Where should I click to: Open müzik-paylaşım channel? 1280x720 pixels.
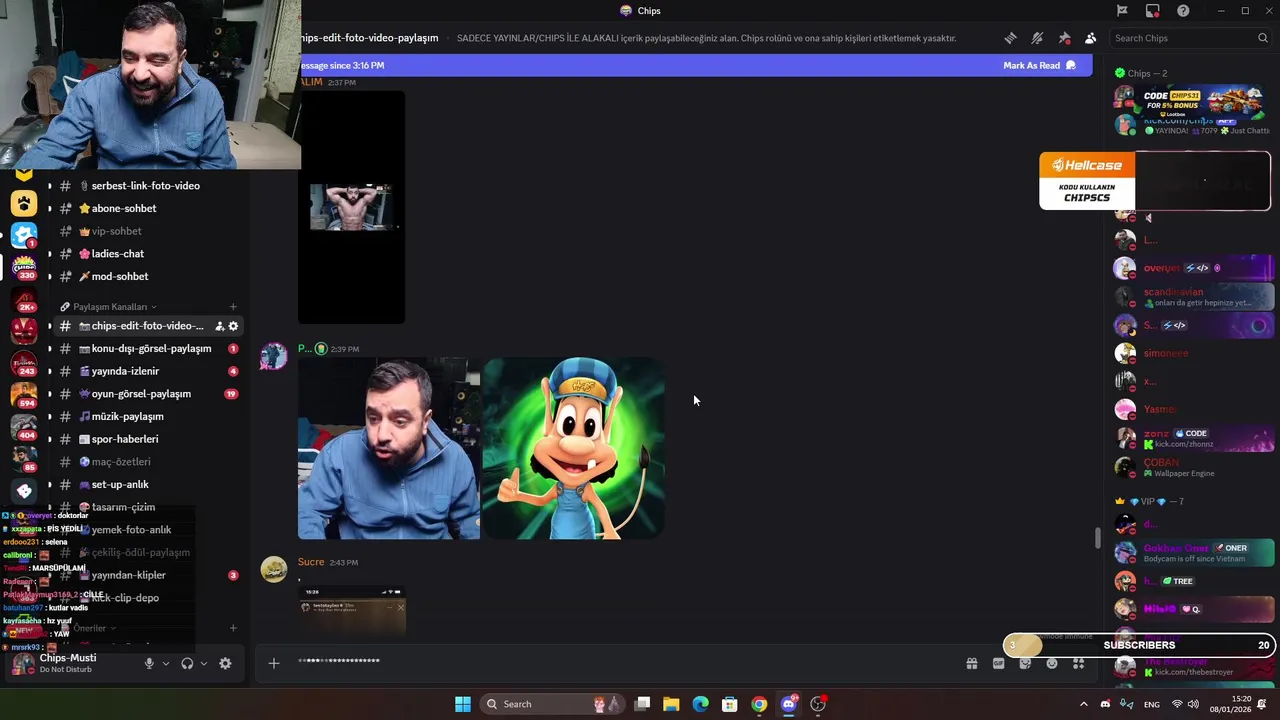click(x=145, y=417)
